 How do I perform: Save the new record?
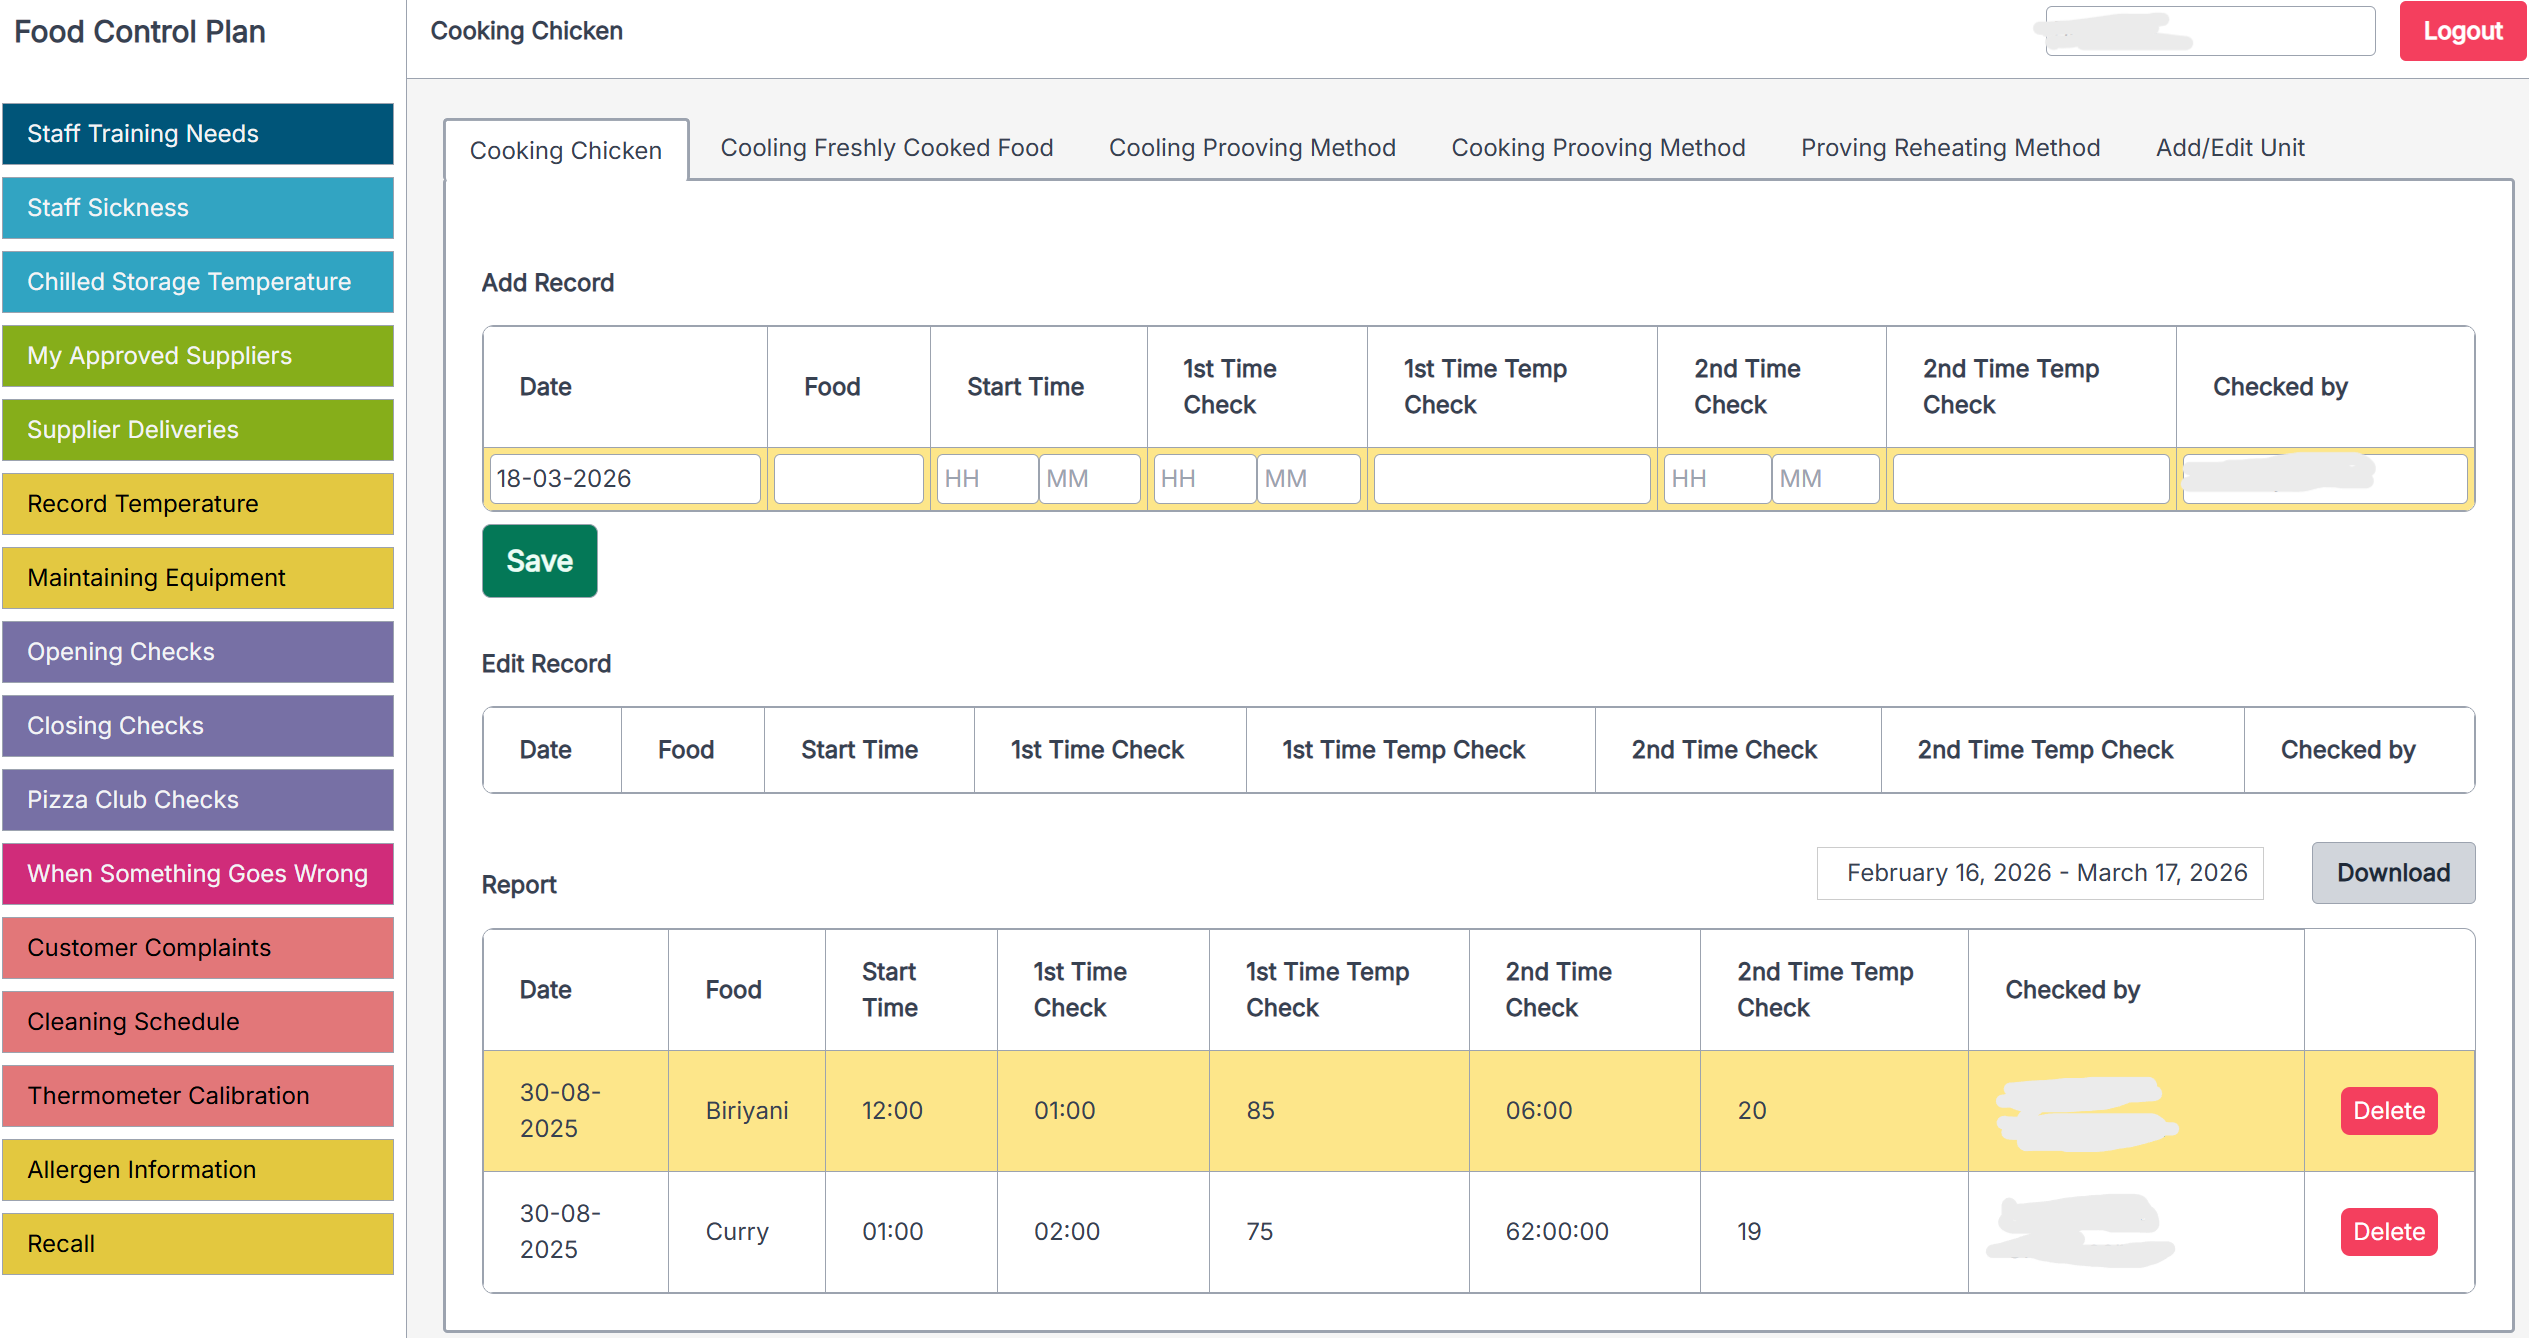(539, 561)
